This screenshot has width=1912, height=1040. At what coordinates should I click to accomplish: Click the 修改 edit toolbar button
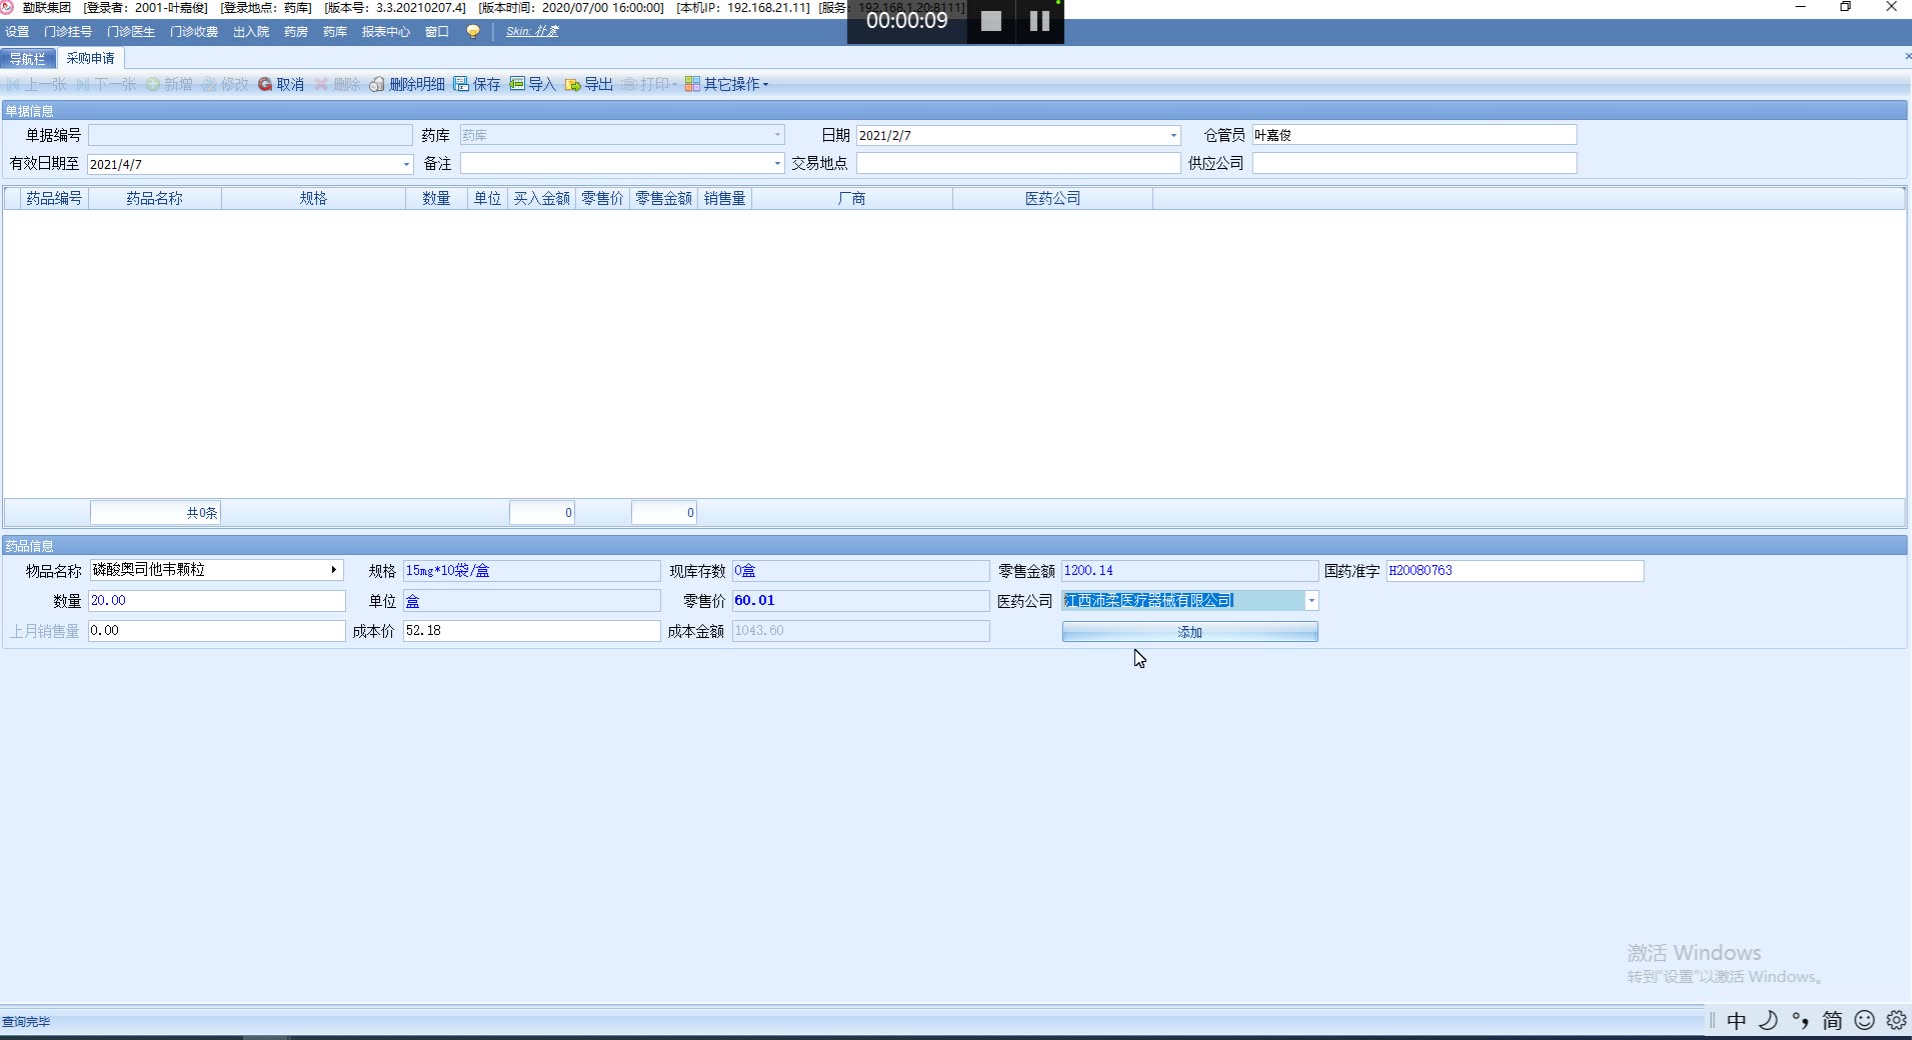click(x=225, y=84)
